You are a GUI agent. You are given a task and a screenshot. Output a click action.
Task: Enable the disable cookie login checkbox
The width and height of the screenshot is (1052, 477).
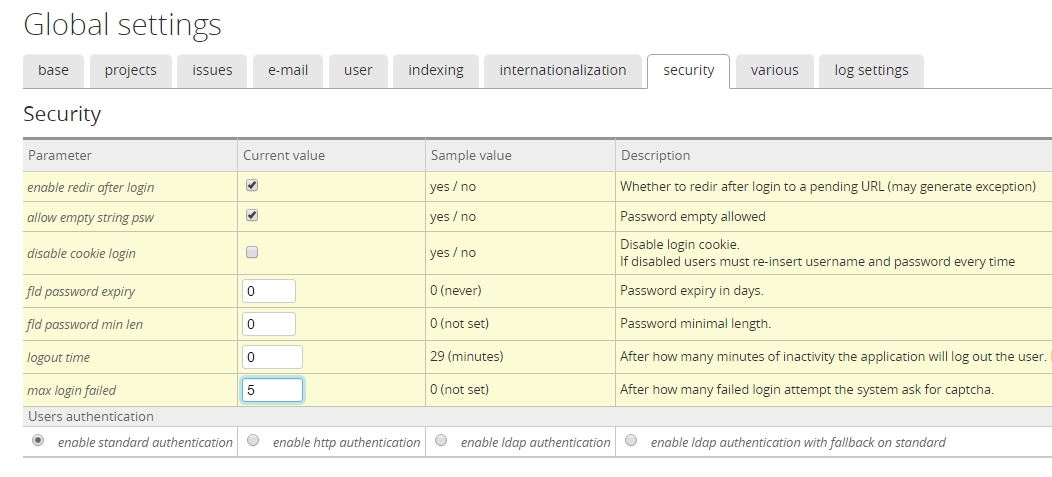tap(252, 253)
